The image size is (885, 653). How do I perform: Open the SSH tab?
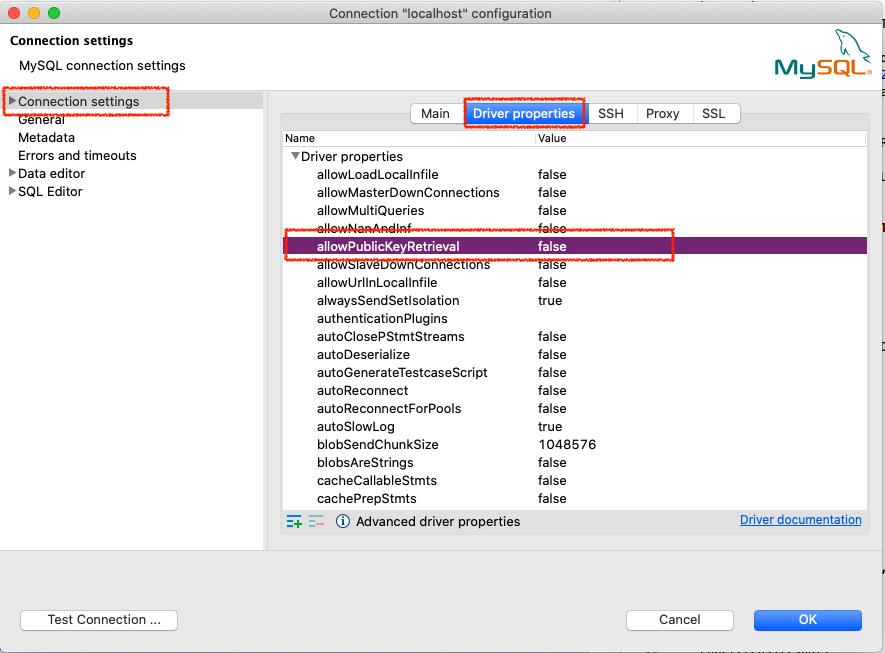tap(610, 114)
